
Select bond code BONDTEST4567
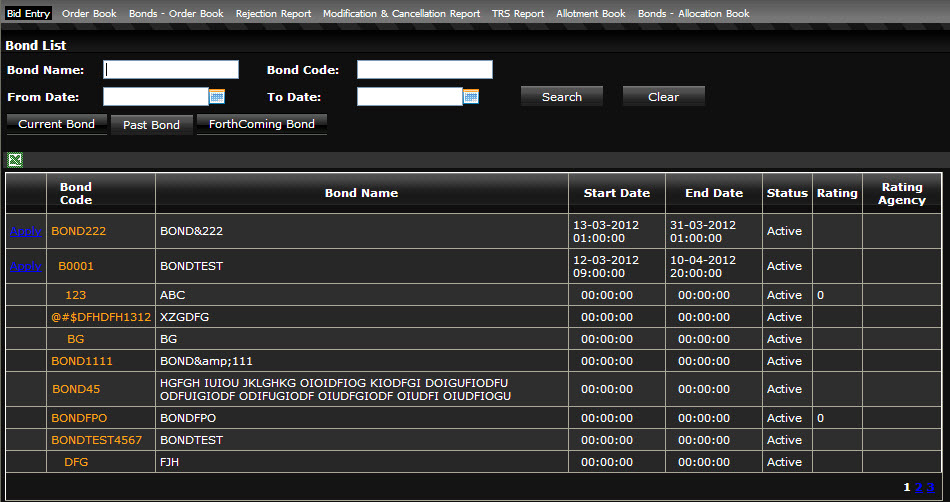click(96, 440)
